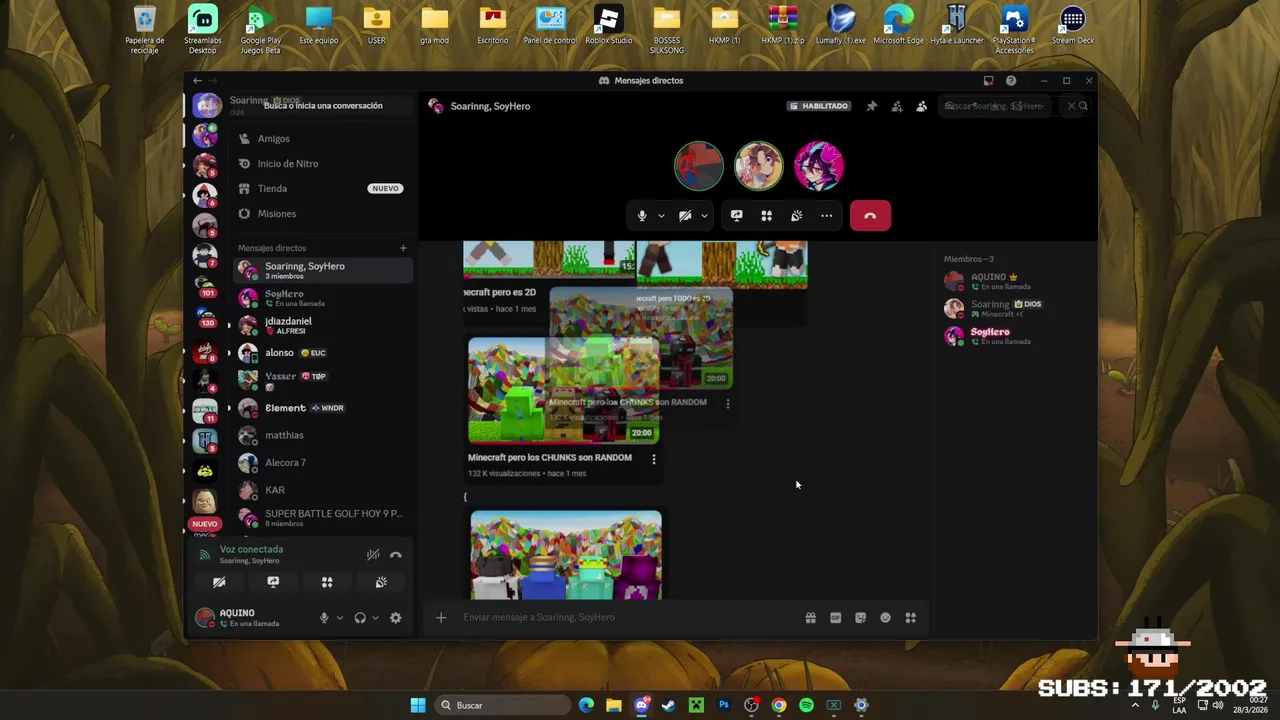Screen dimensions: 1280x720
Task: Open more call options (three dots)
Action: pyautogui.click(x=826, y=215)
